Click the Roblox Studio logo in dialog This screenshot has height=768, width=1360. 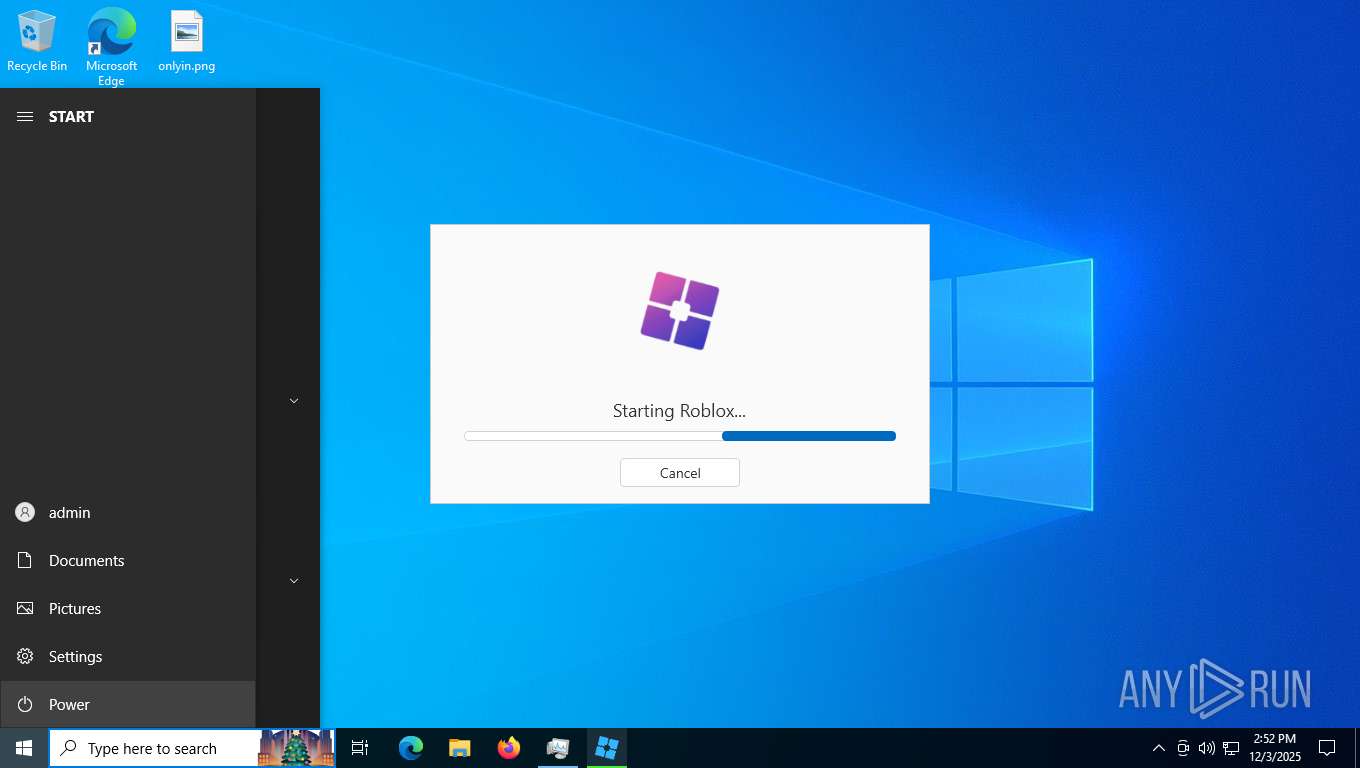coord(680,310)
